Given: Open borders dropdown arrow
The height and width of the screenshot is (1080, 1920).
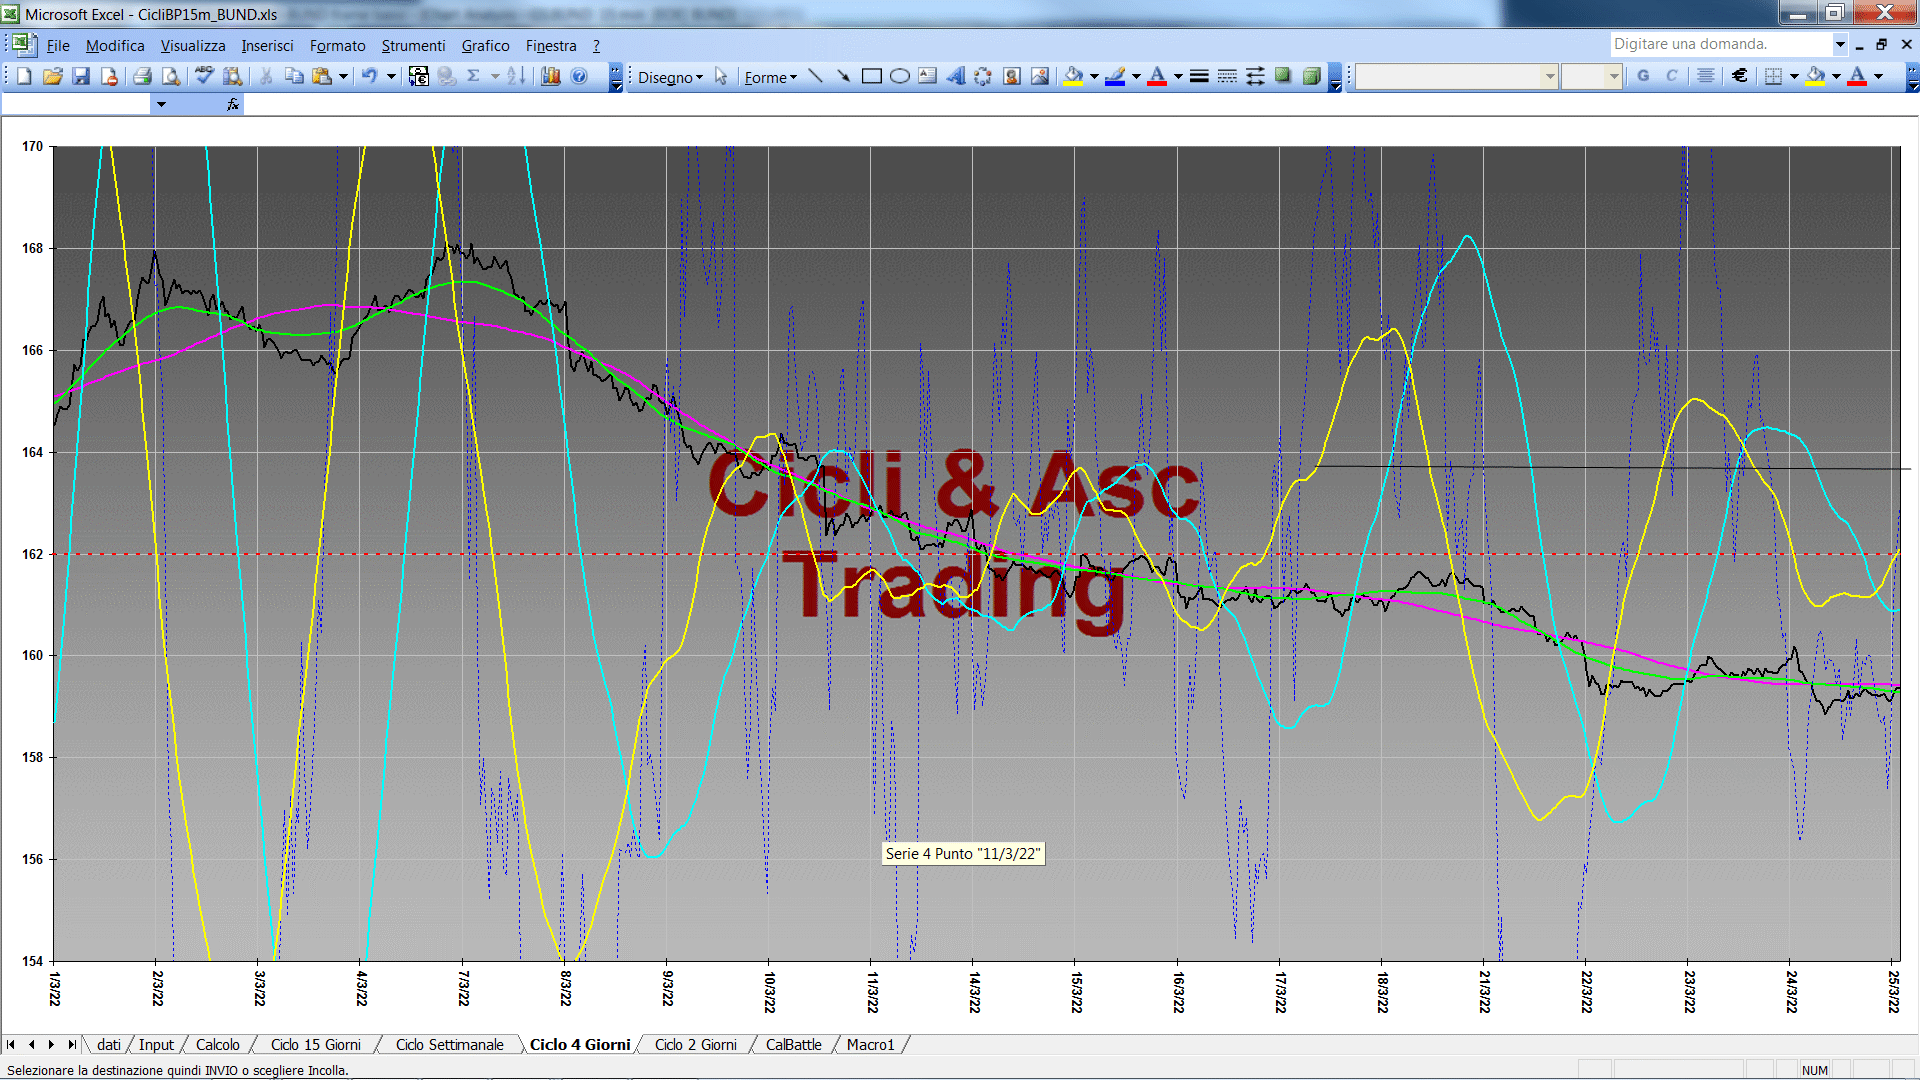Looking at the screenshot, I should click(x=1794, y=76).
